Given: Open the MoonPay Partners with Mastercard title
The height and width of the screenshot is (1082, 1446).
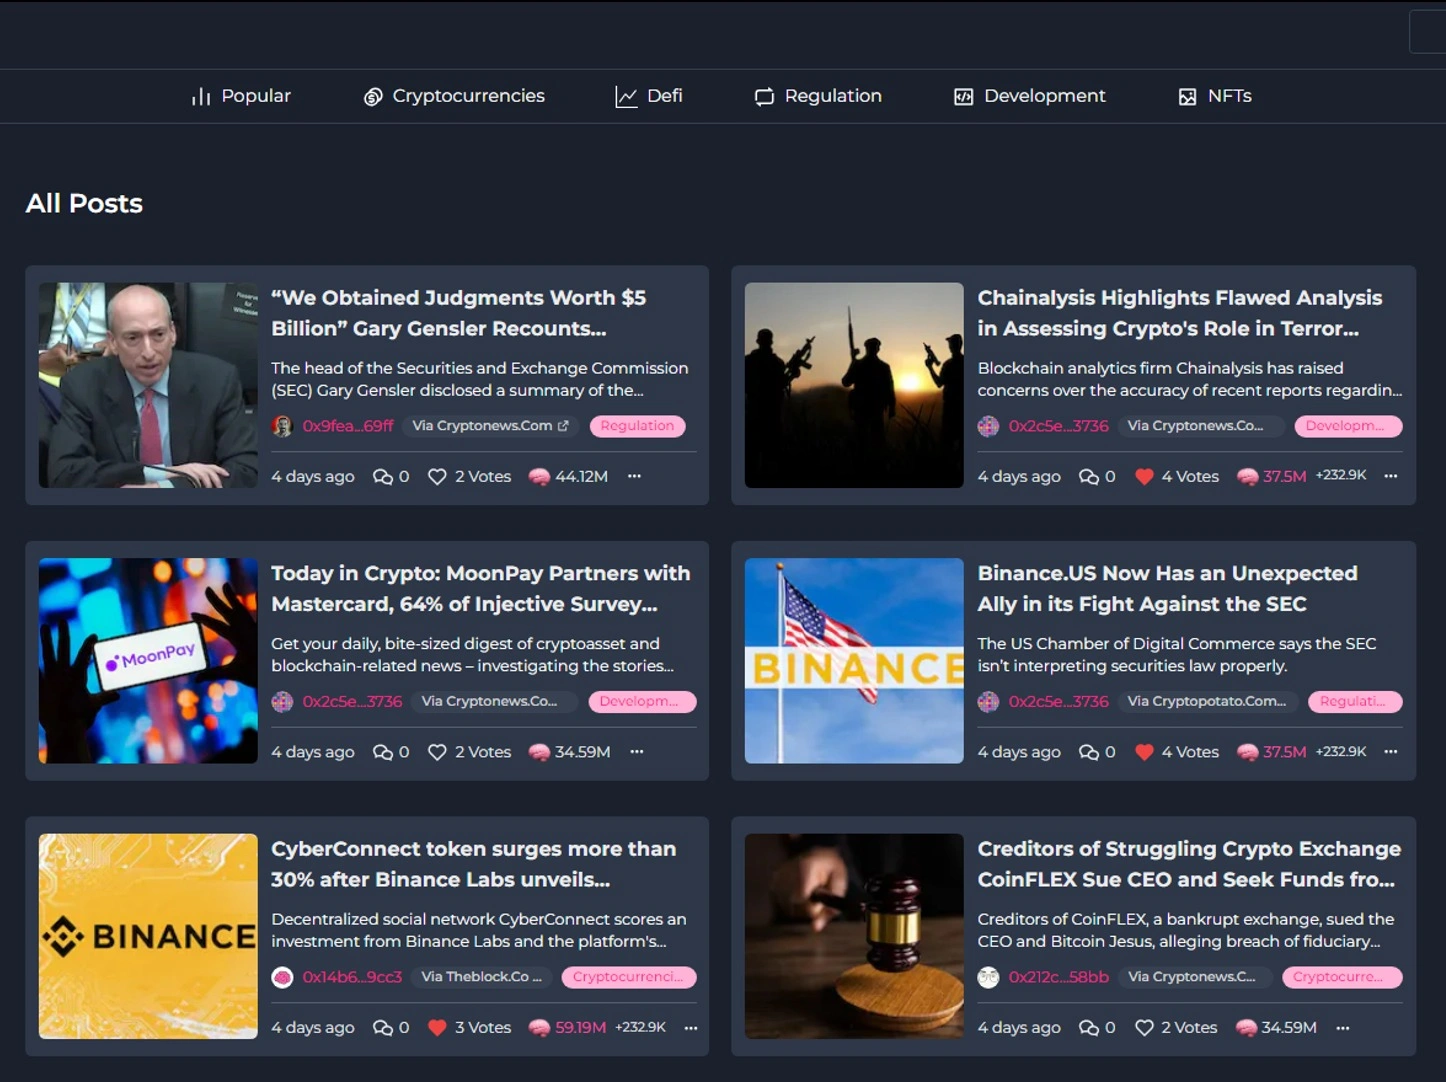Looking at the screenshot, I should [x=481, y=589].
